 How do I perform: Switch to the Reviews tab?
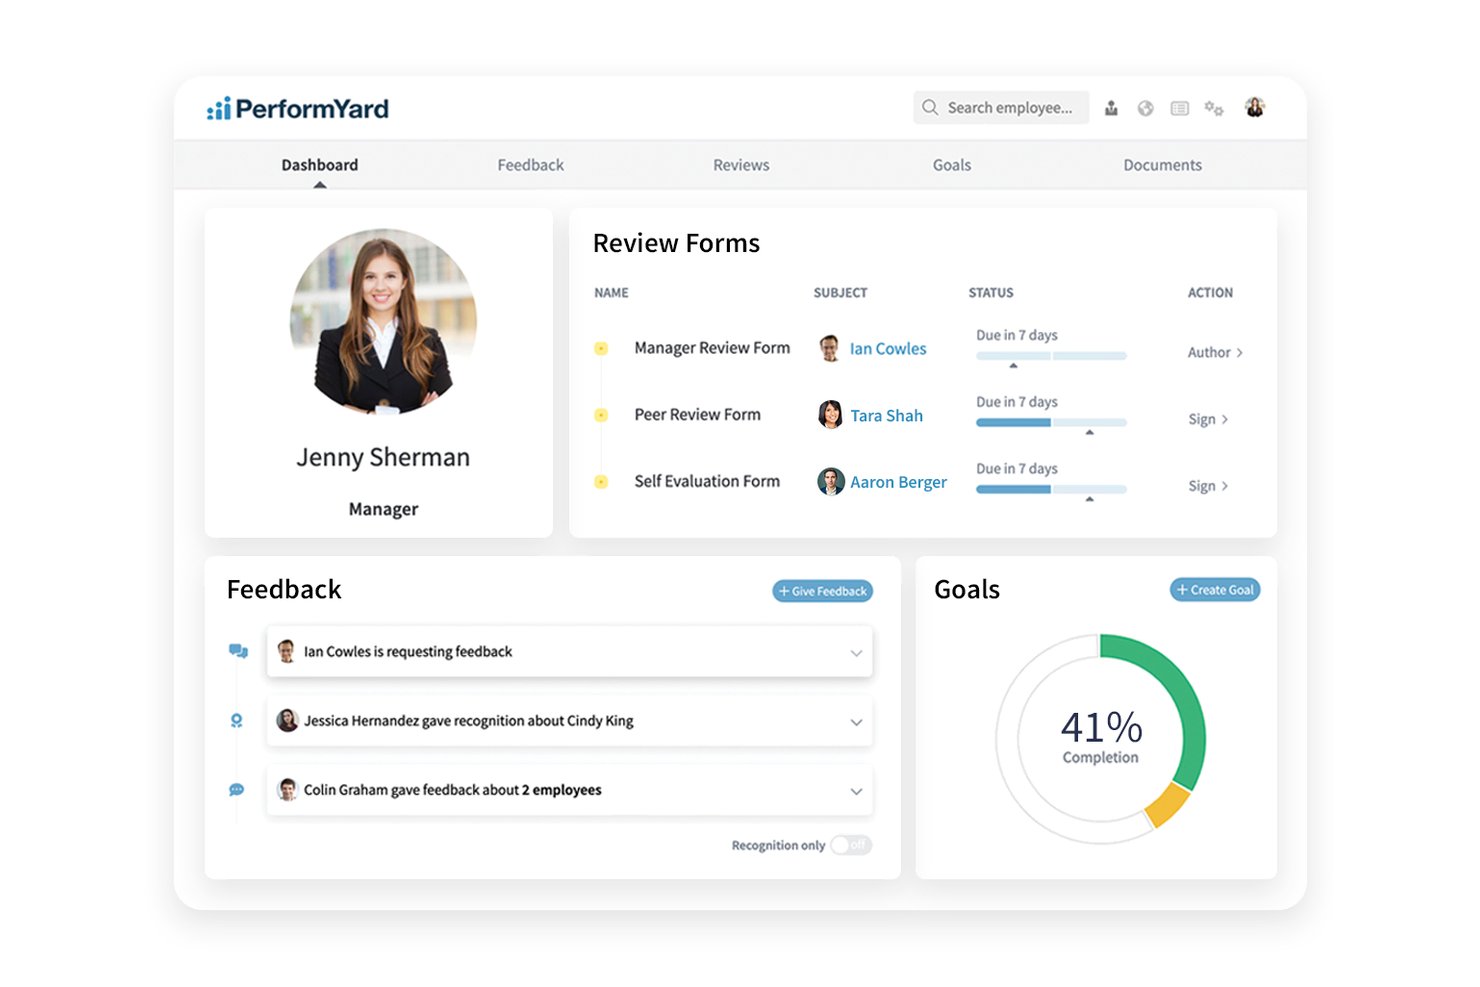pyautogui.click(x=741, y=165)
